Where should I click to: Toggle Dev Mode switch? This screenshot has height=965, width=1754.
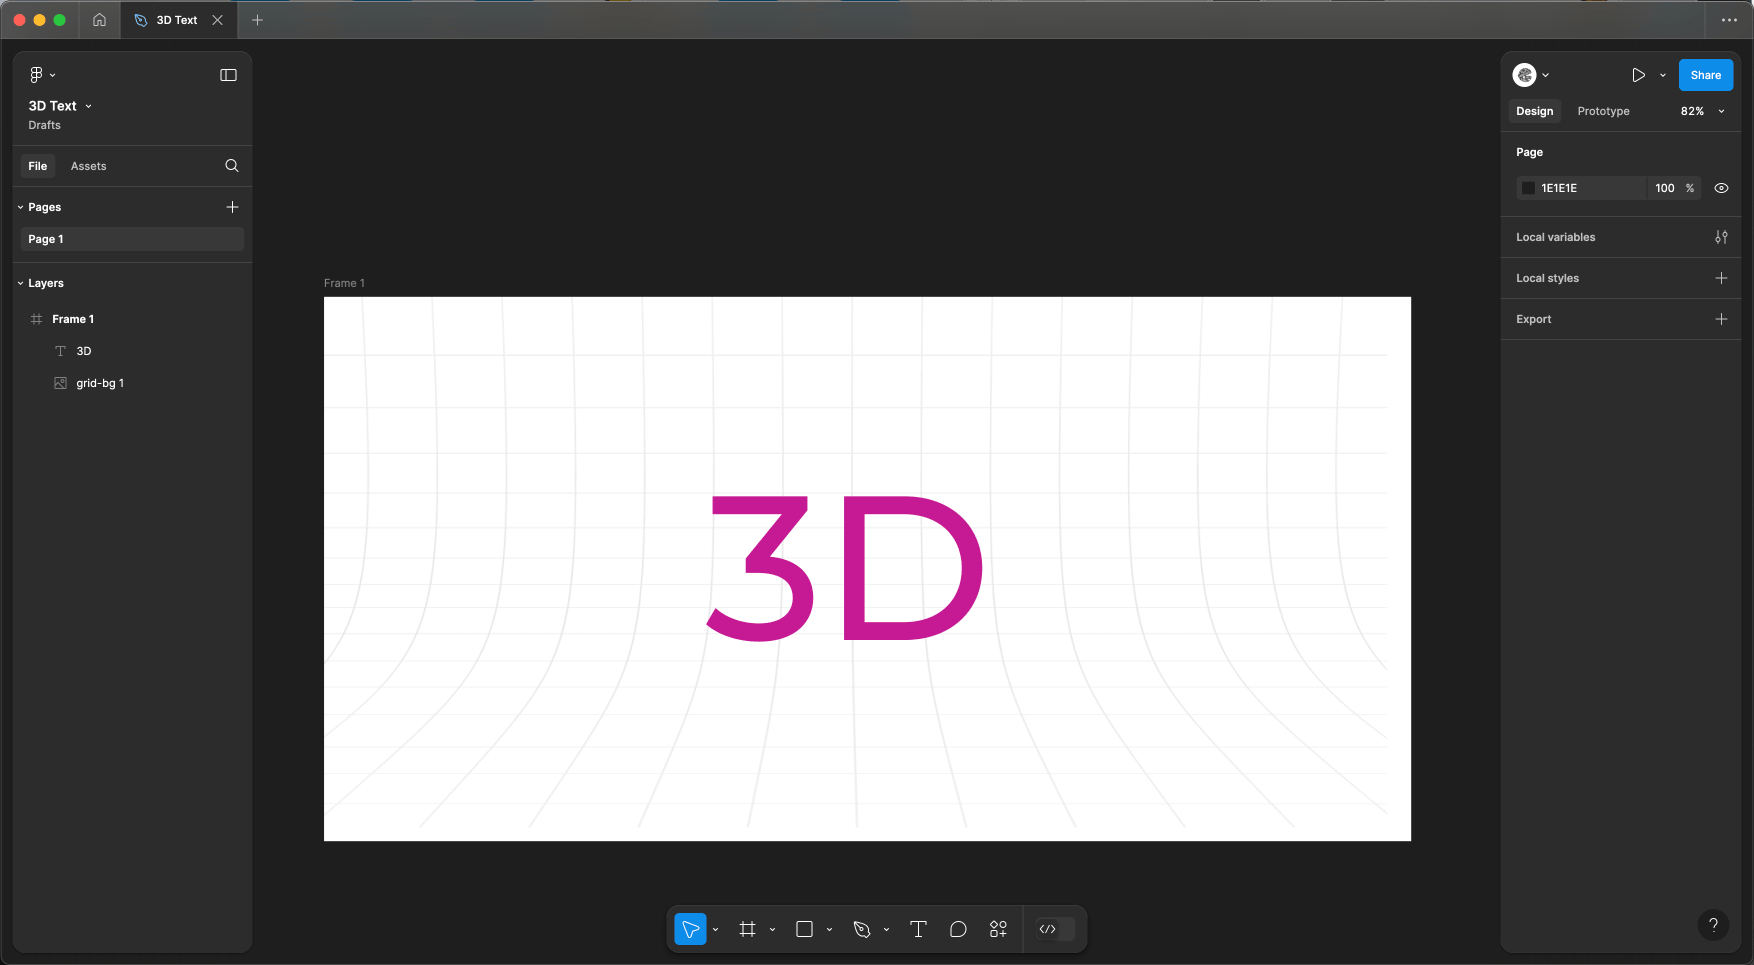1055,929
